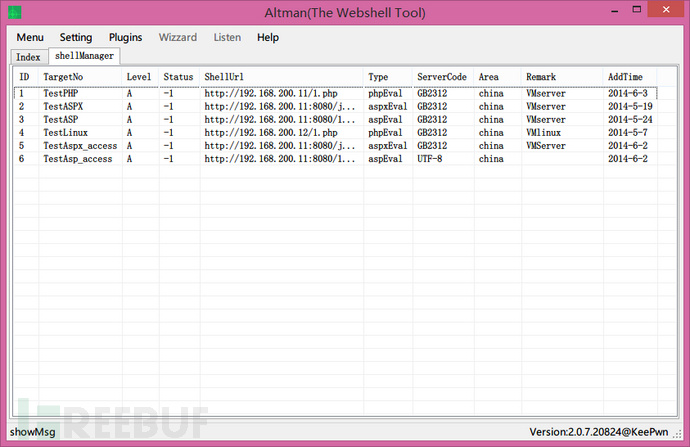Open the Menu menu
The image size is (690, 447).
coord(30,37)
